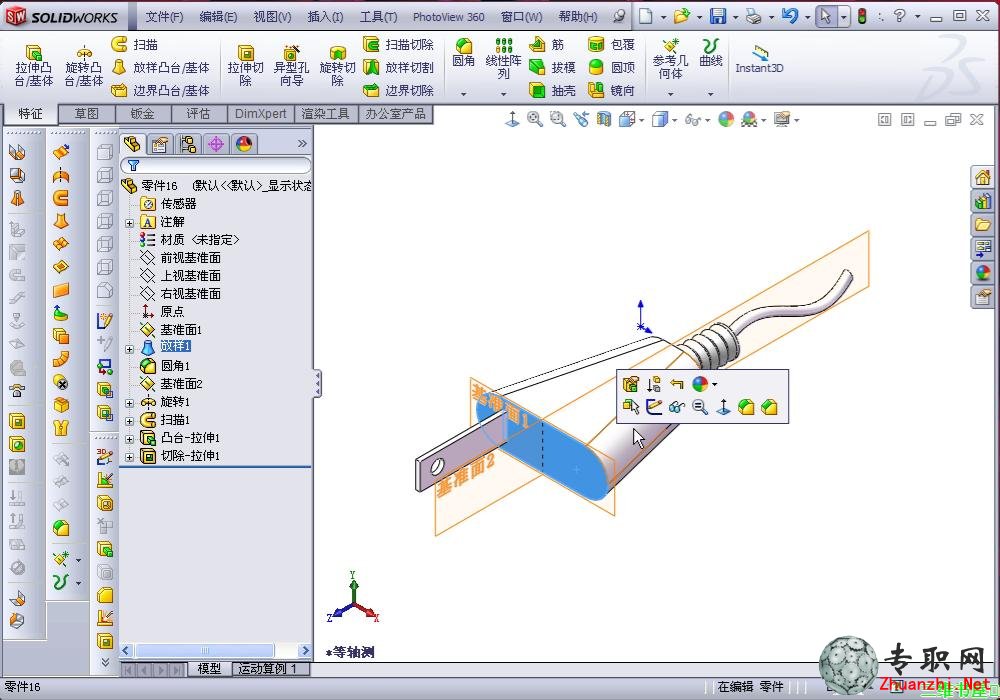
Task: Select the 边界凸台/基体 boundary boss tool
Action: pyautogui.click(x=161, y=91)
